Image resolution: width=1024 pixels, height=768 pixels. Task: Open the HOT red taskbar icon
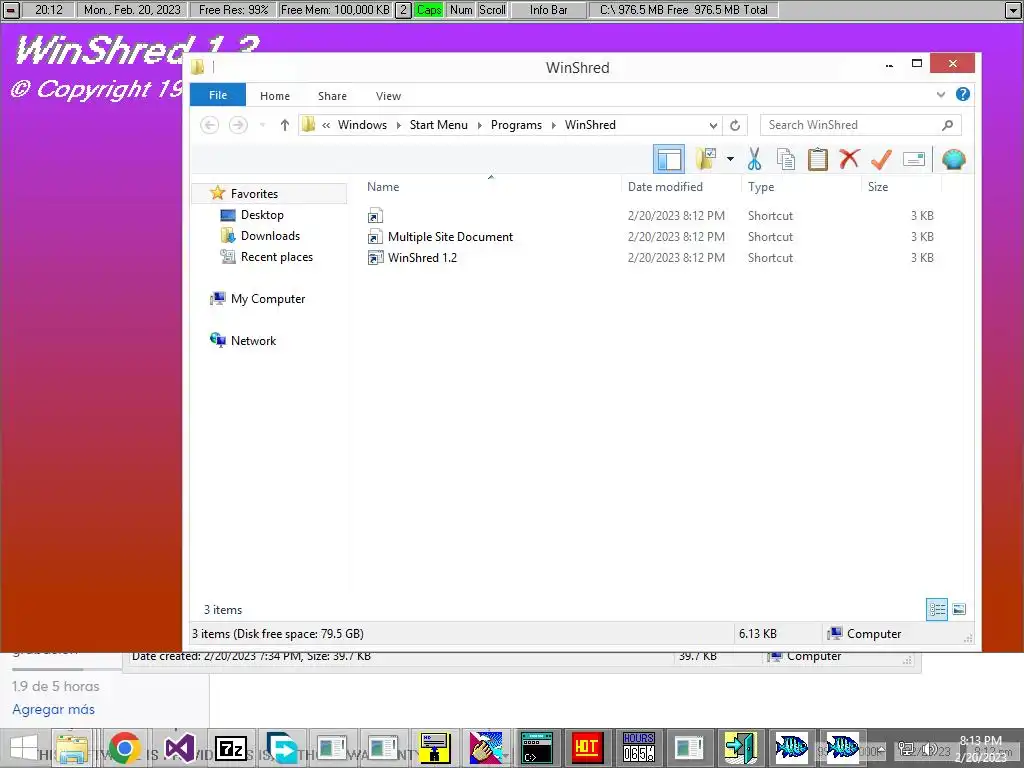(x=586, y=748)
